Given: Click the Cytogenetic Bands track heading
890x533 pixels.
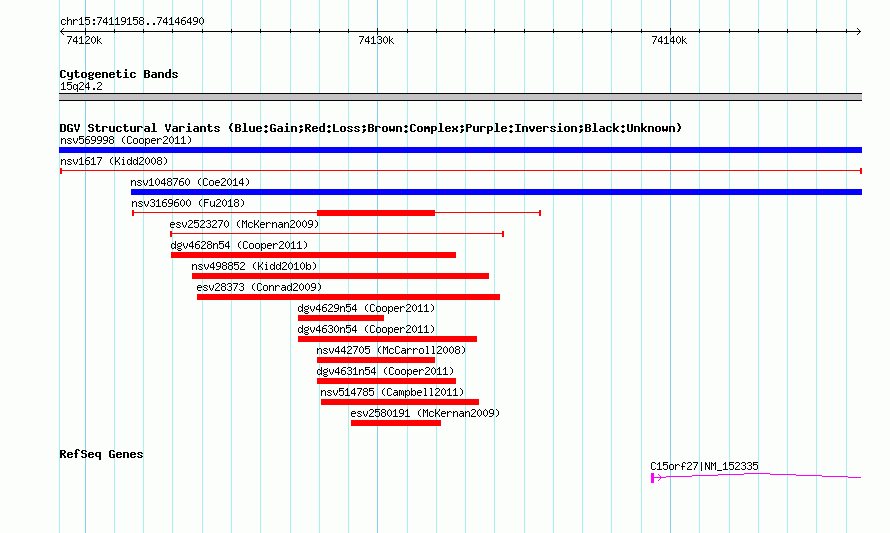Looking at the screenshot, I should click(119, 74).
